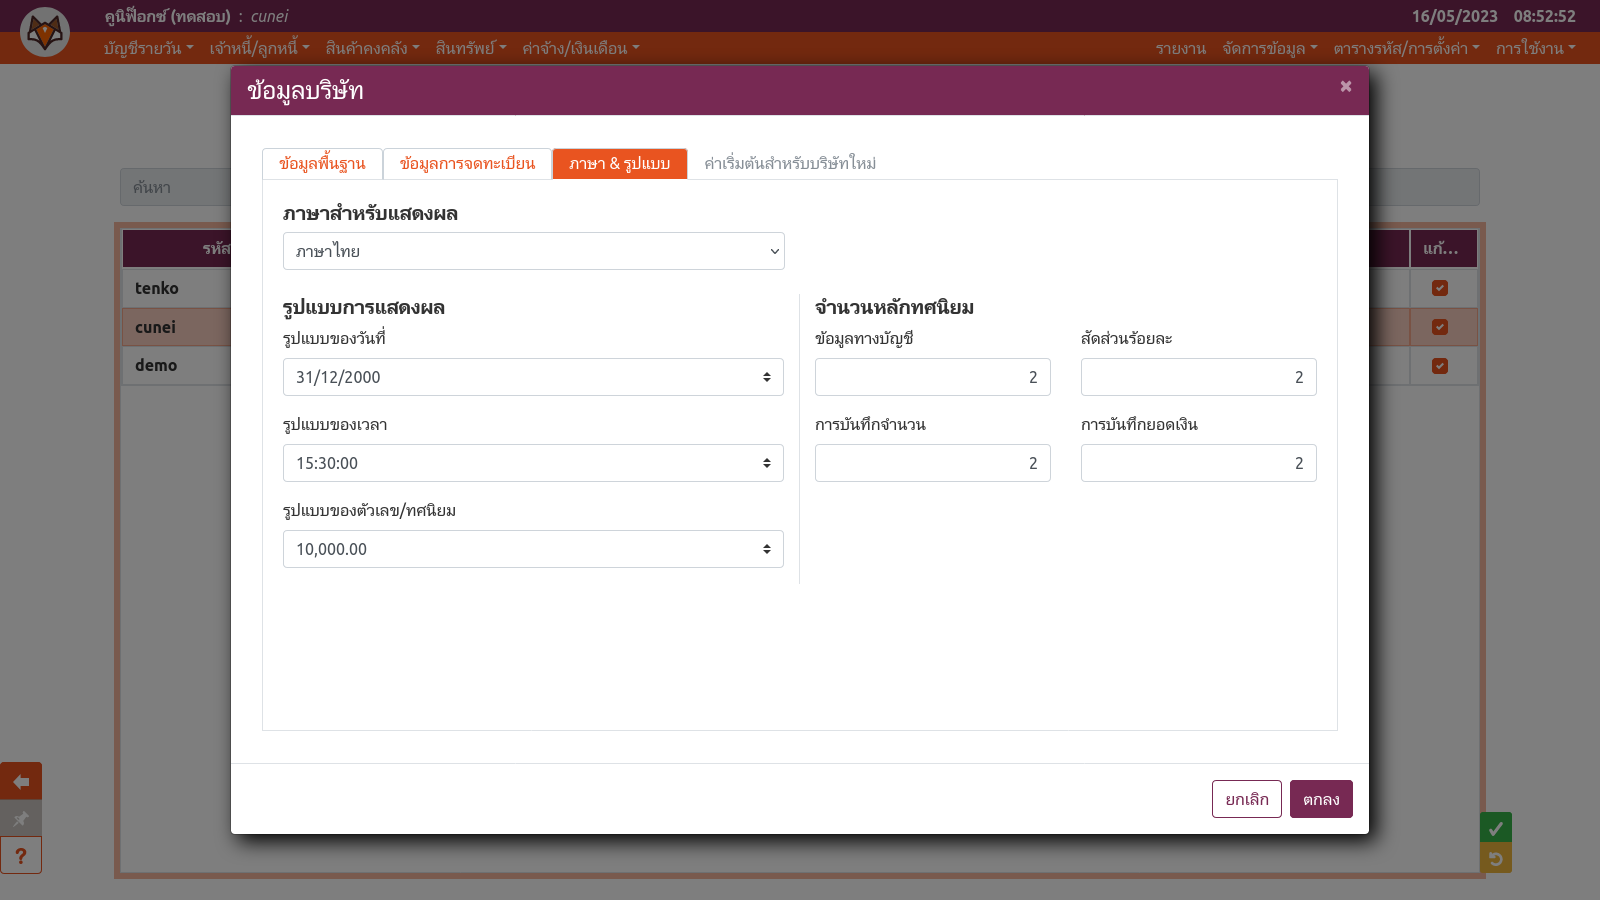Click the yellow undo arrow icon
The height and width of the screenshot is (900, 1600).
pyautogui.click(x=1495, y=858)
